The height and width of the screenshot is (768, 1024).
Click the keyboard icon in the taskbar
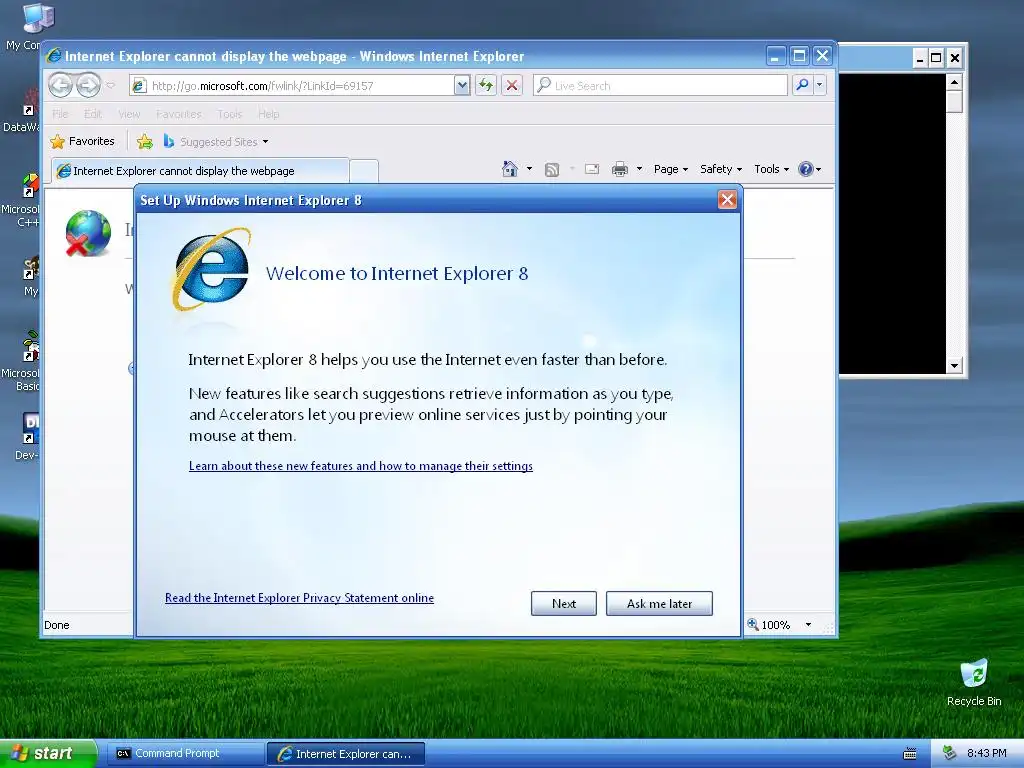coord(910,754)
